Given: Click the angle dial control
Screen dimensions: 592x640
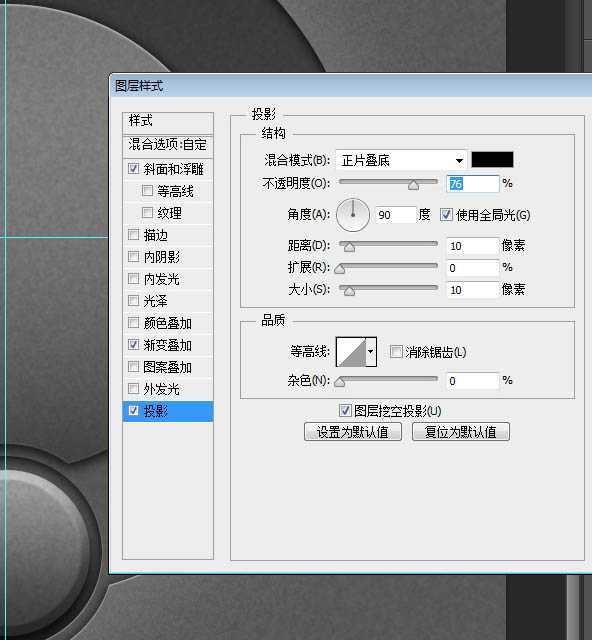Looking at the screenshot, I should coord(353,215).
